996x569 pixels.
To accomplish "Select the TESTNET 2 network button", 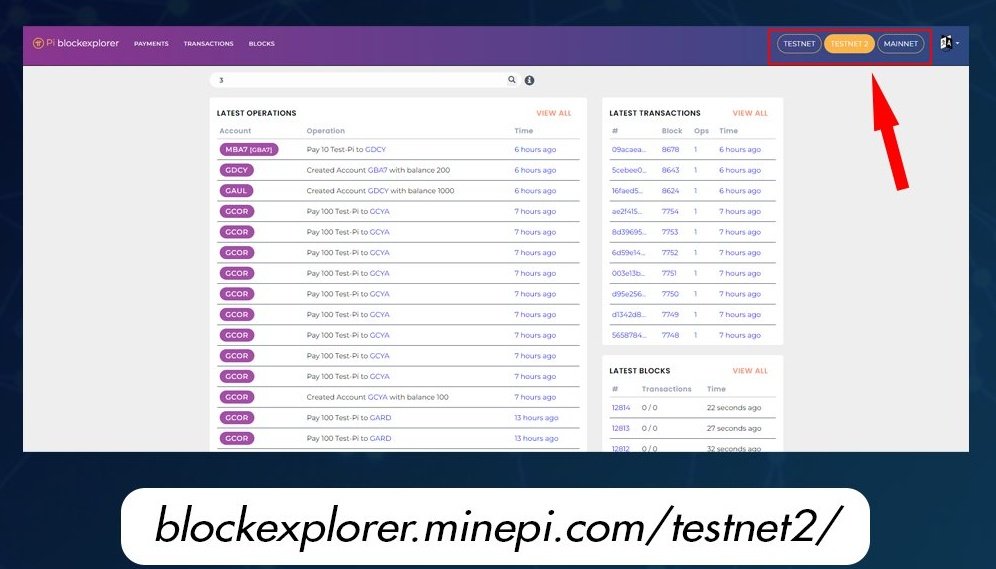I will click(849, 44).
